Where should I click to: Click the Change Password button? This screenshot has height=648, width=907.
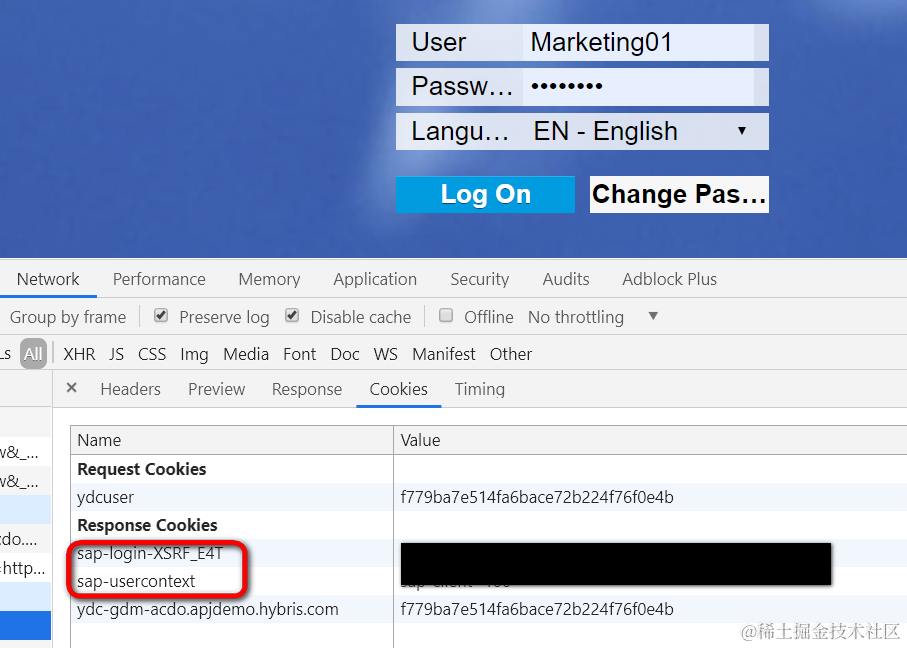pos(679,194)
